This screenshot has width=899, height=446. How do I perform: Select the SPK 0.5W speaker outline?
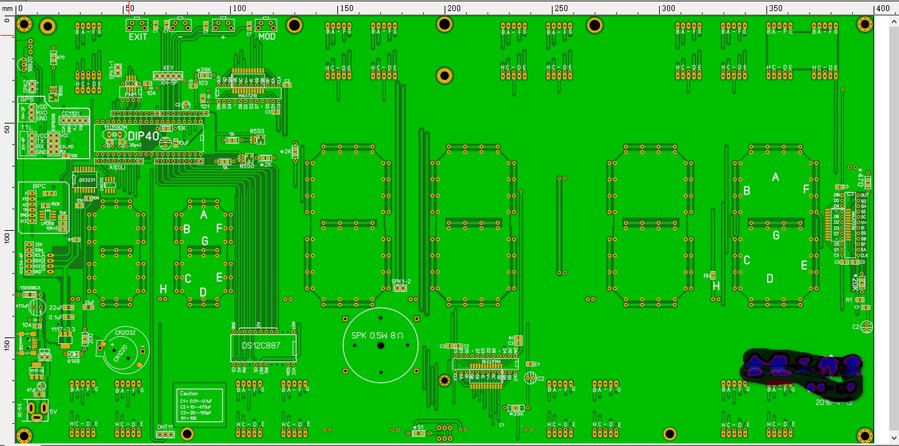[378, 342]
